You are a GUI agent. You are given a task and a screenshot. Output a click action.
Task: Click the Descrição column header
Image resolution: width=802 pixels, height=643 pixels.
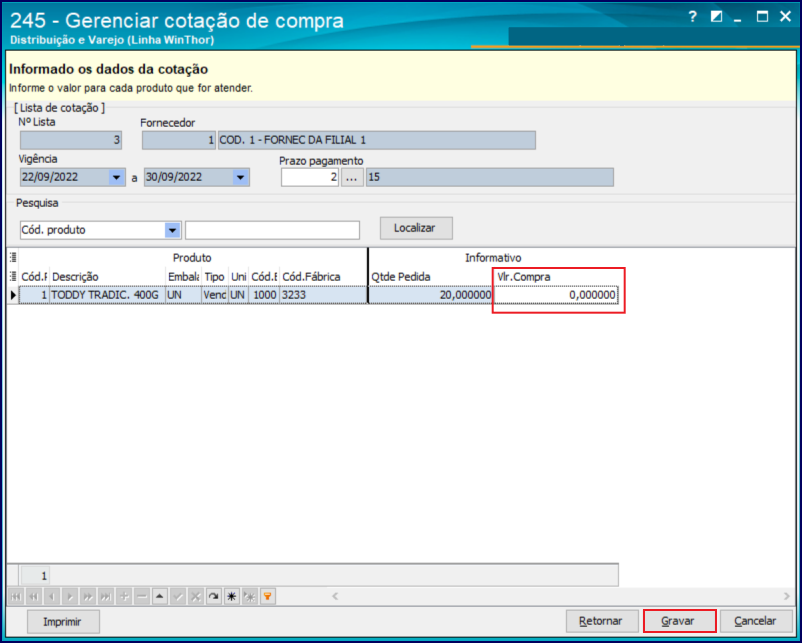[x=107, y=277]
